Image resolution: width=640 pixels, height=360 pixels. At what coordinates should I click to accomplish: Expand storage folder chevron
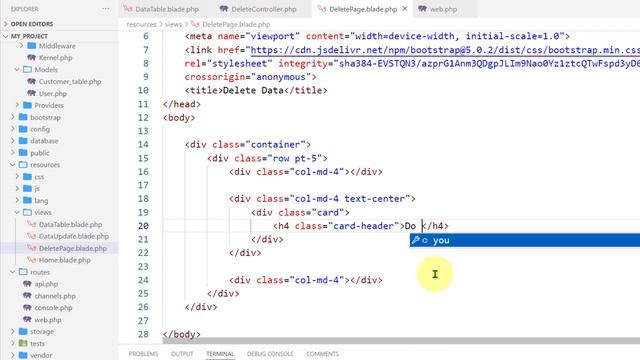13,331
